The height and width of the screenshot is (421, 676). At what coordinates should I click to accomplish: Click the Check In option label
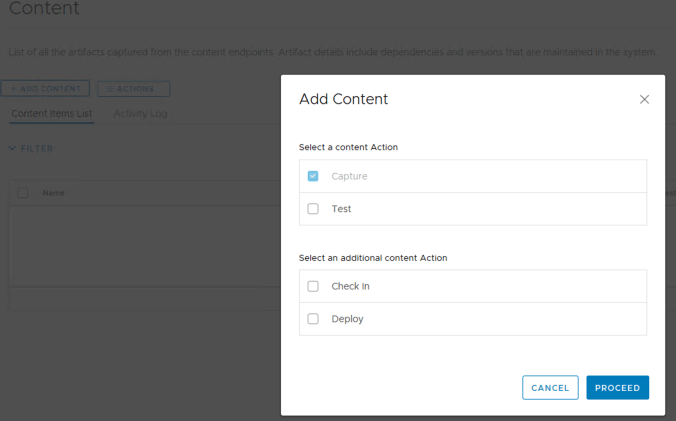(350, 286)
